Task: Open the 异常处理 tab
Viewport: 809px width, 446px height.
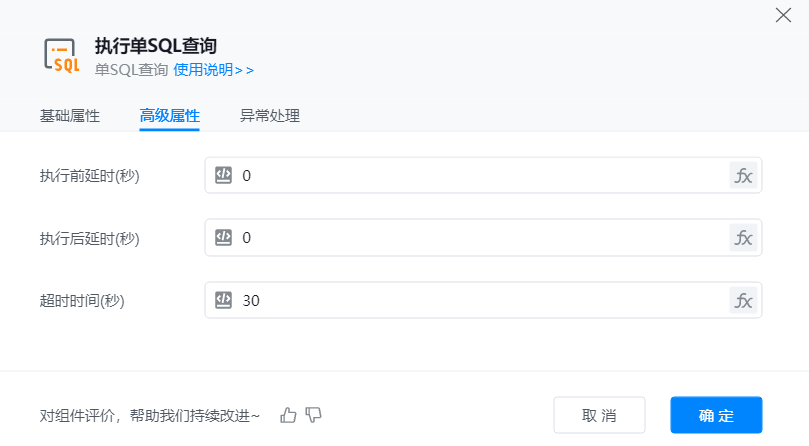Action: click(x=270, y=116)
